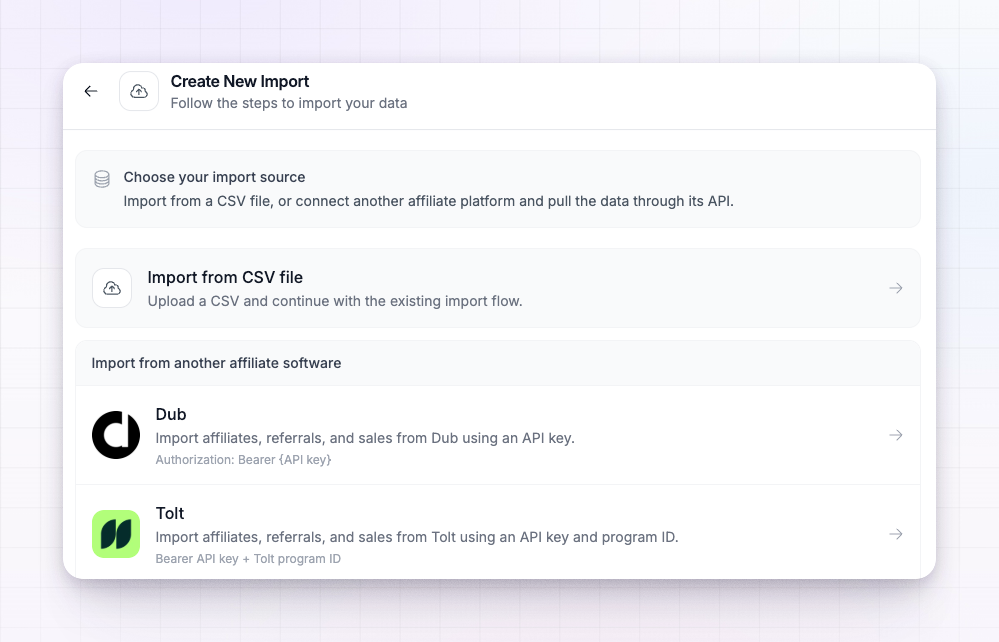Image resolution: width=999 pixels, height=642 pixels.
Task: Click Import from another affiliate software header
Action: pos(216,363)
